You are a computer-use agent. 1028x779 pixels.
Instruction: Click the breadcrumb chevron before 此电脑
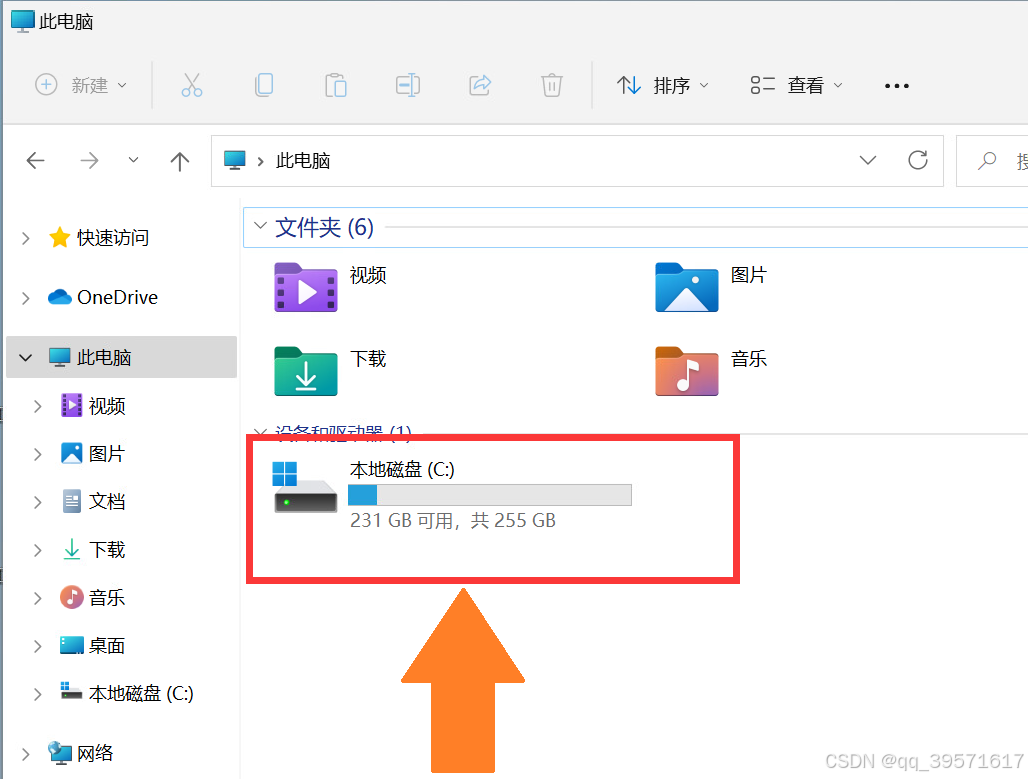[x=260, y=161]
